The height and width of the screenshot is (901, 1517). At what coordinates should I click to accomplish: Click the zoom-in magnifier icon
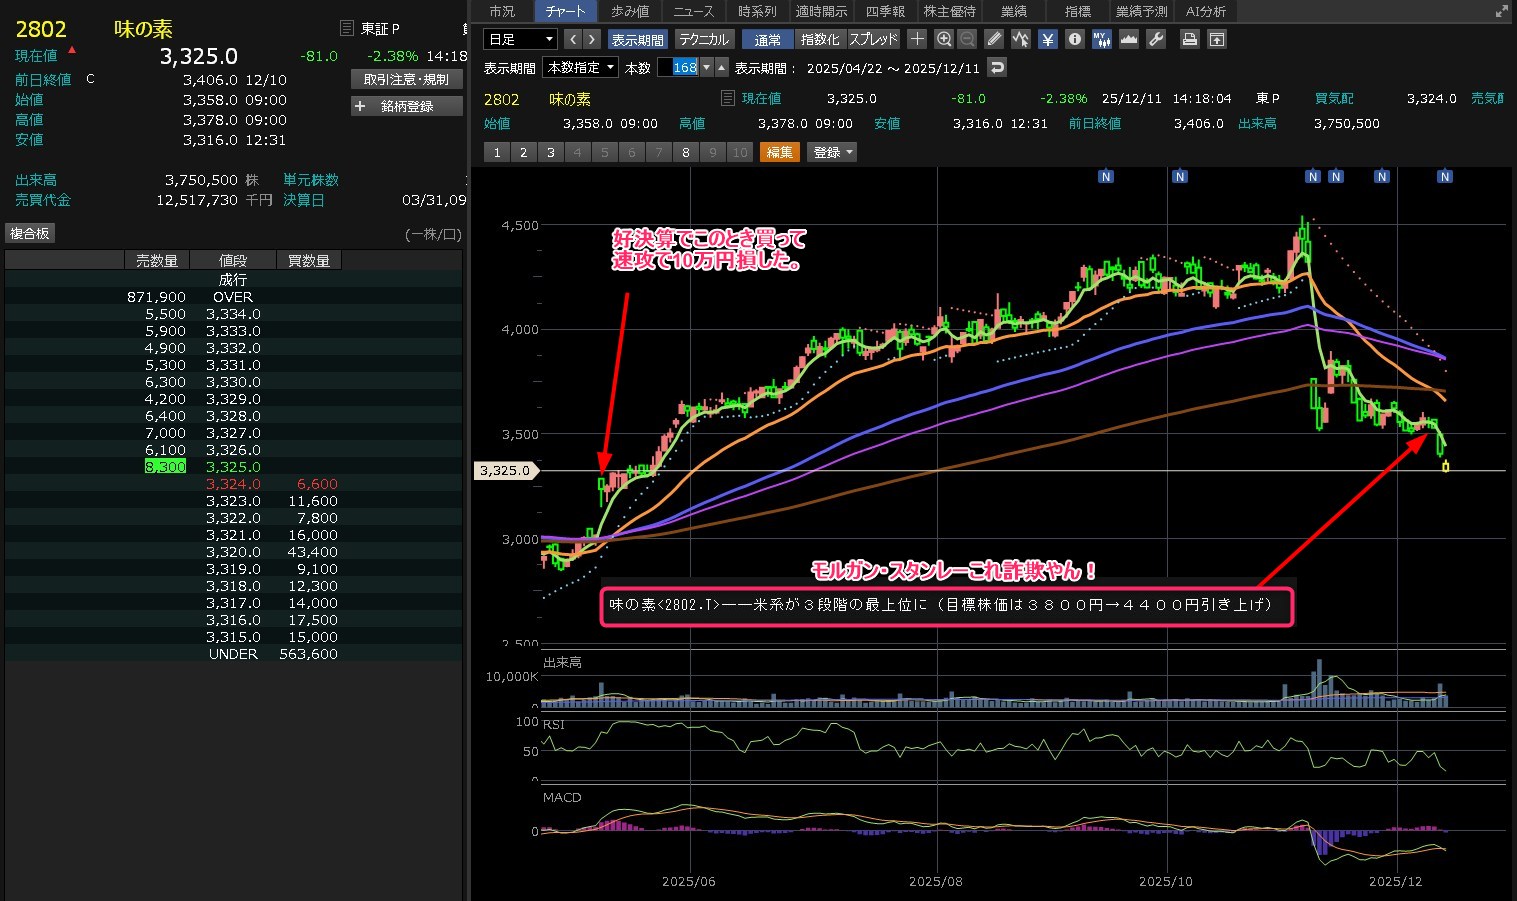pos(944,39)
